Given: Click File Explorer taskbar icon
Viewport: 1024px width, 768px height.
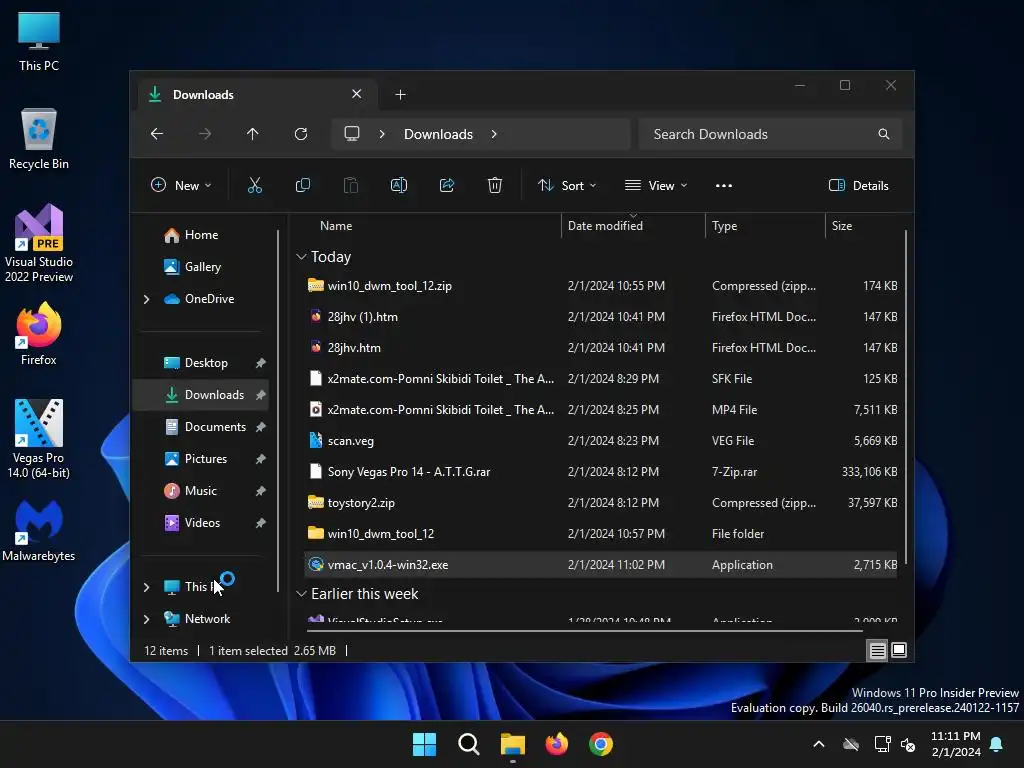Looking at the screenshot, I should click(513, 744).
